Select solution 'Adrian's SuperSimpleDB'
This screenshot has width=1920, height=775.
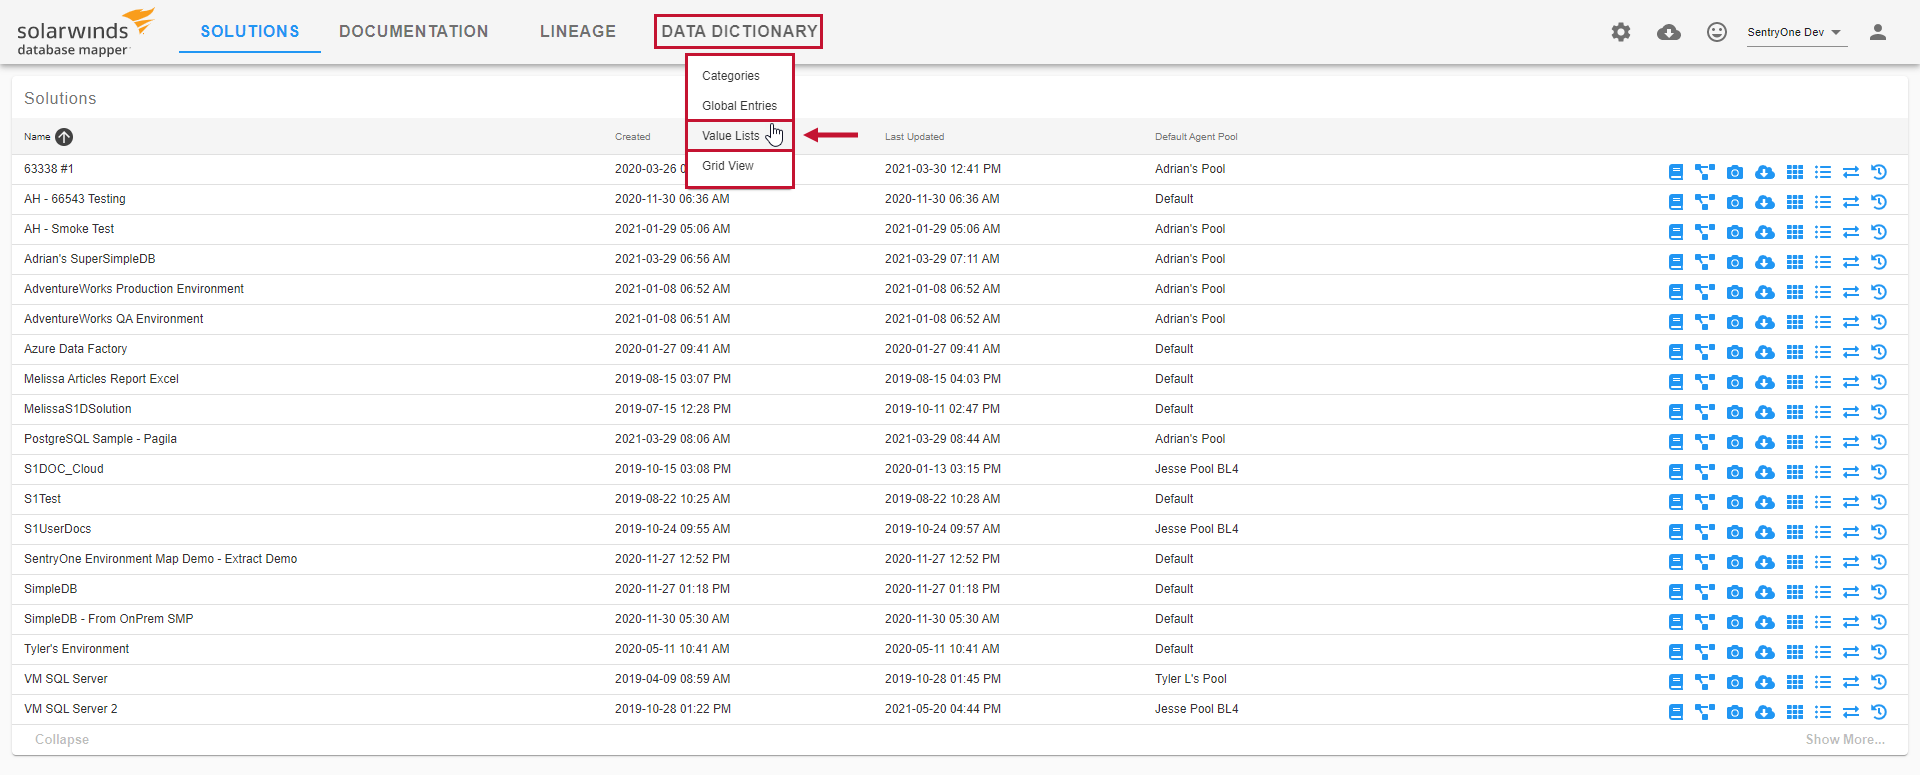pos(89,259)
